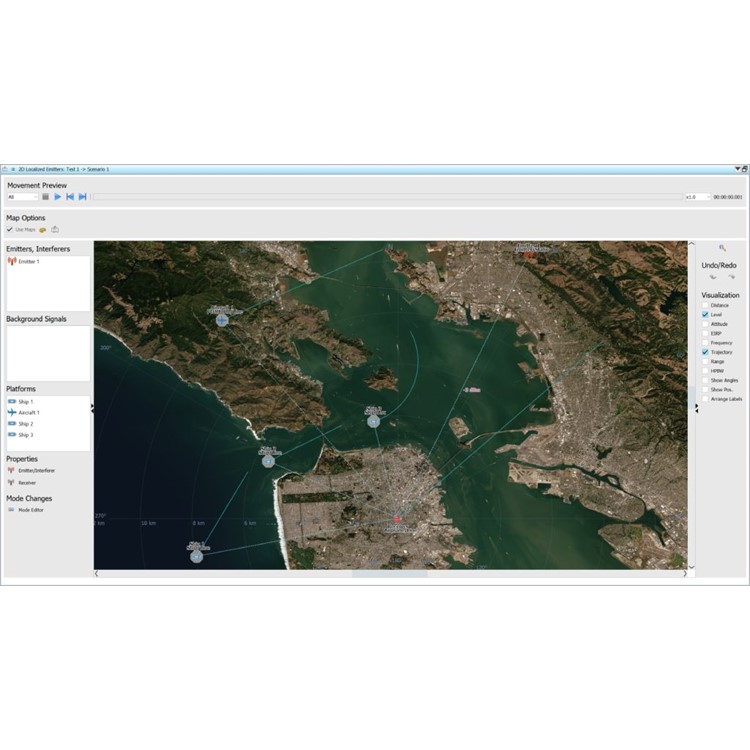The image size is (750, 750).
Task: Enable the Range visualization checkbox
Action: pyautogui.click(x=705, y=362)
